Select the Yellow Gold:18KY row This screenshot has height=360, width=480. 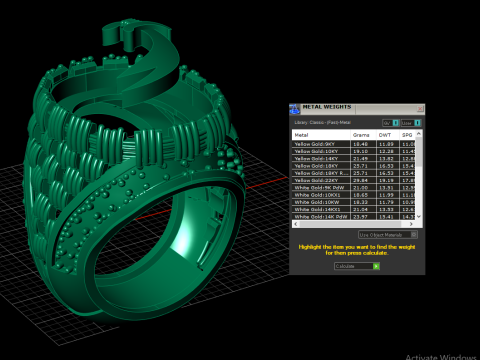click(x=354, y=166)
